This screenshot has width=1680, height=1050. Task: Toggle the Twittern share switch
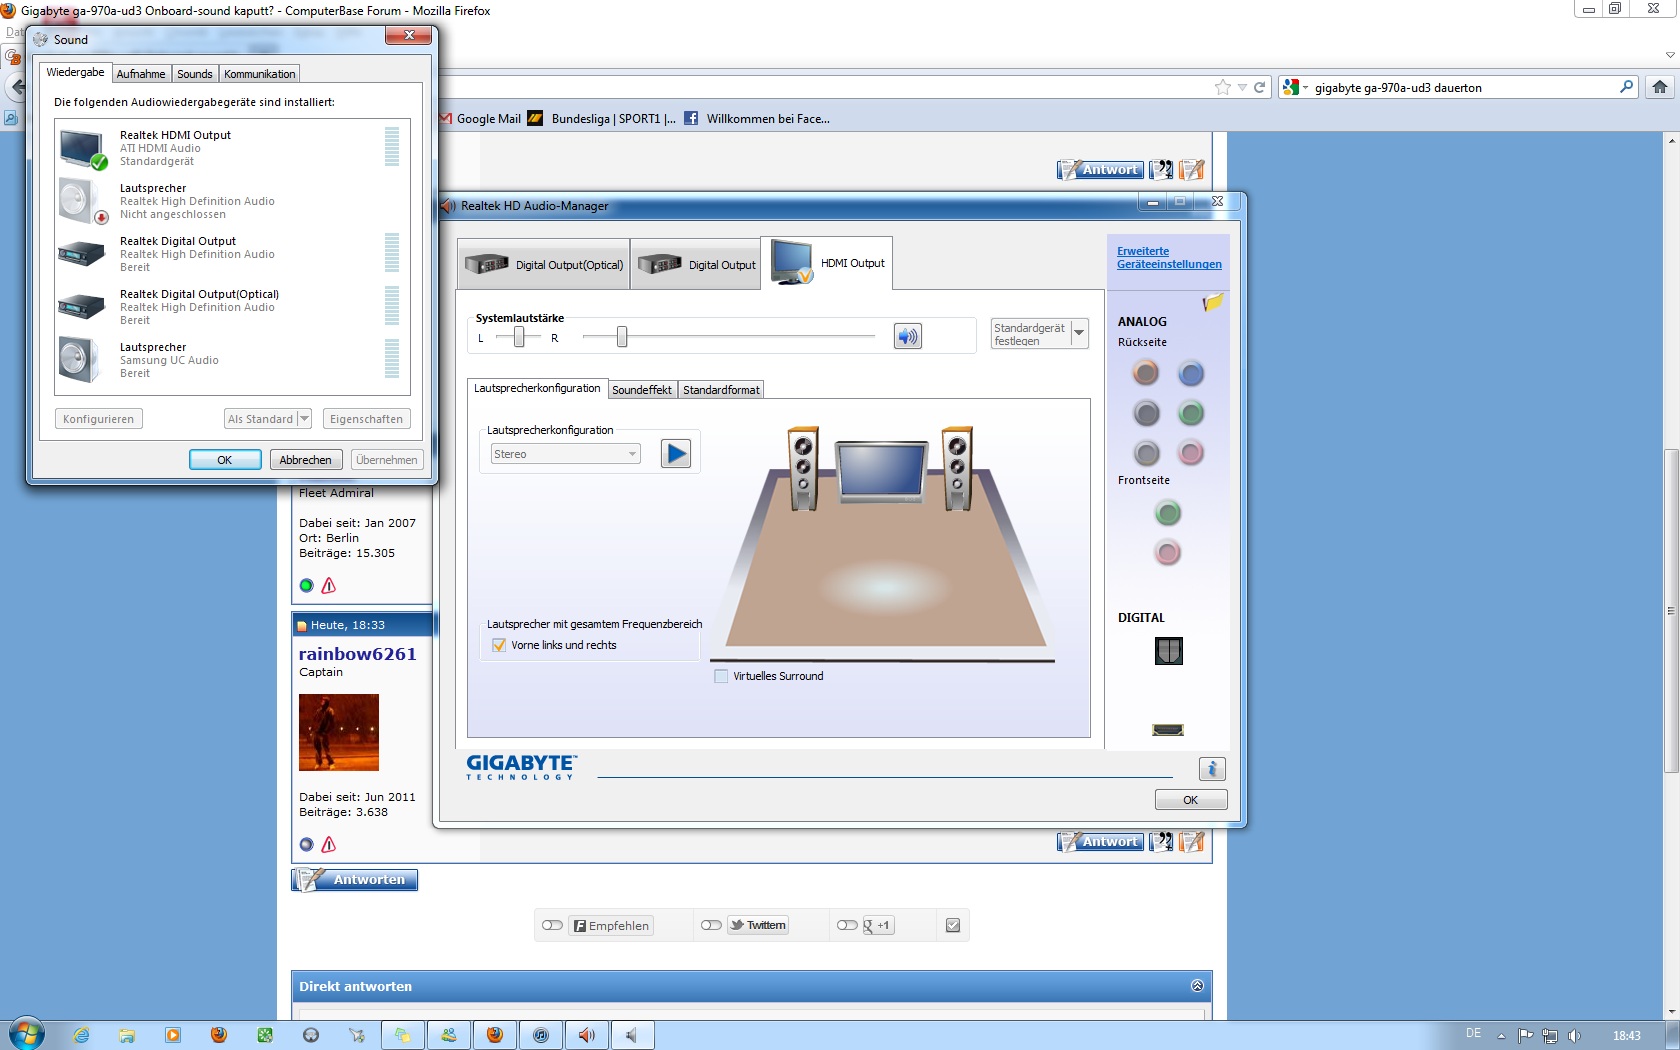point(711,925)
